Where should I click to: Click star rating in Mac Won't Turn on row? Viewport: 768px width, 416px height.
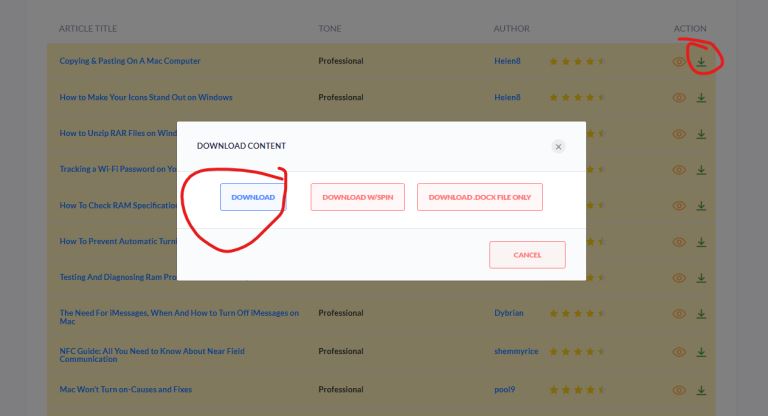(576, 390)
